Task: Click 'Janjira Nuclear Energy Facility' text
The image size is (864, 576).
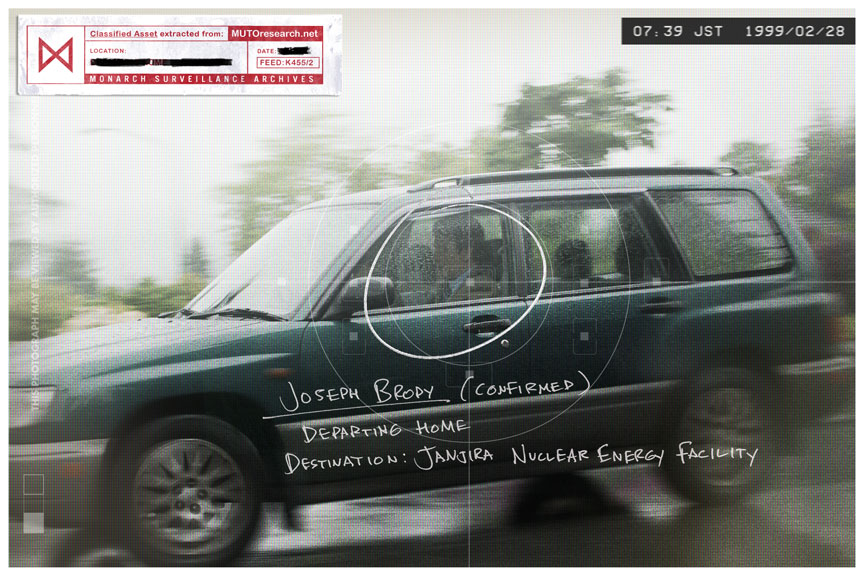Action: click(x=586, y=456)
